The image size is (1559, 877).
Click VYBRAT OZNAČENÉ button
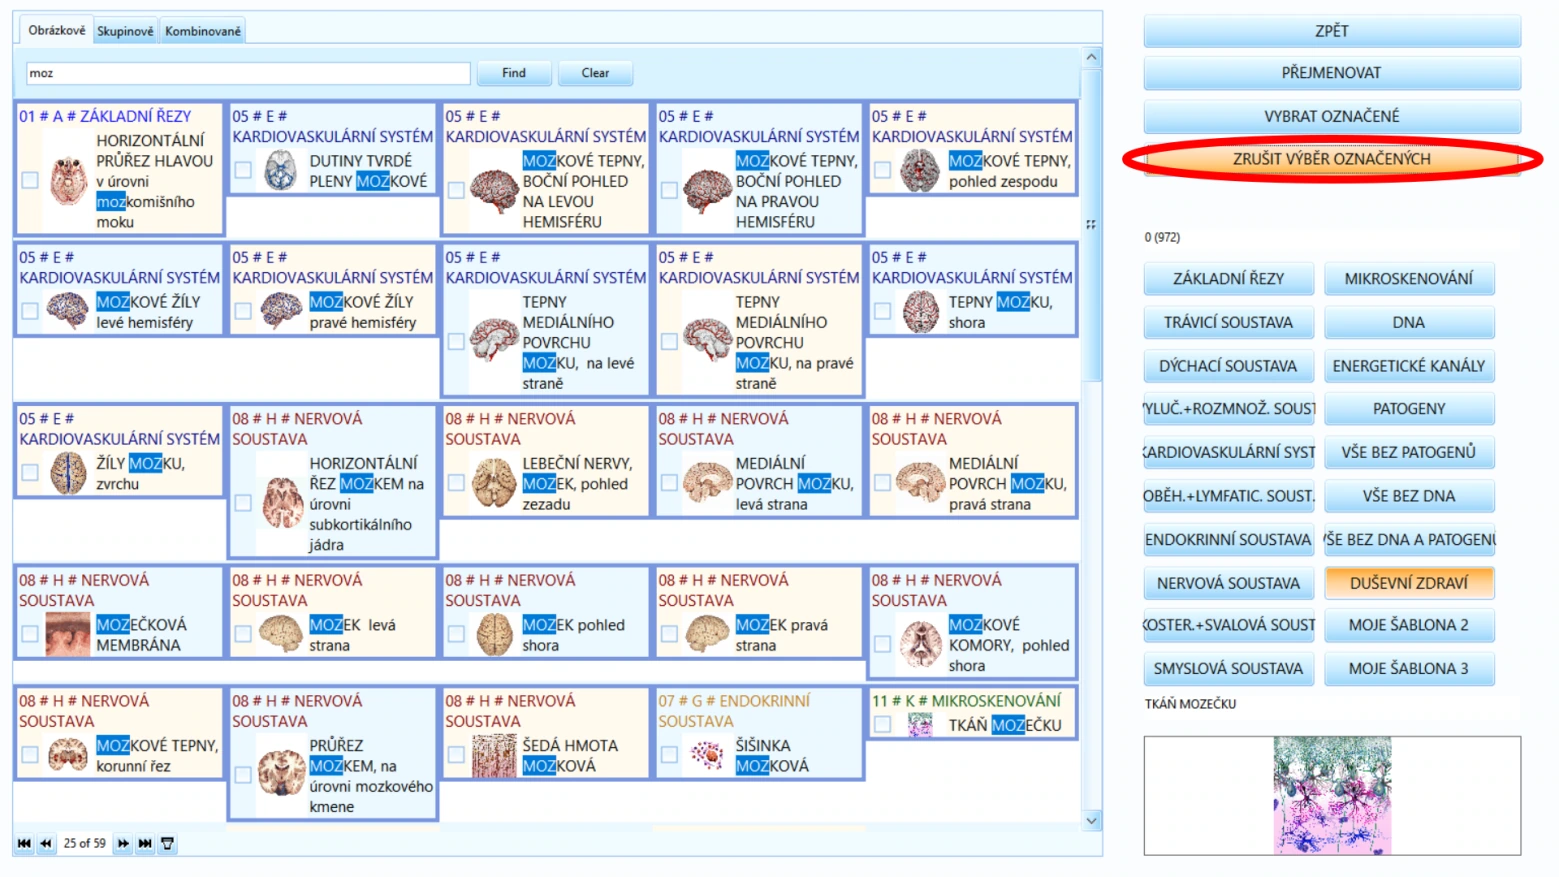(x=1332, y=116)
